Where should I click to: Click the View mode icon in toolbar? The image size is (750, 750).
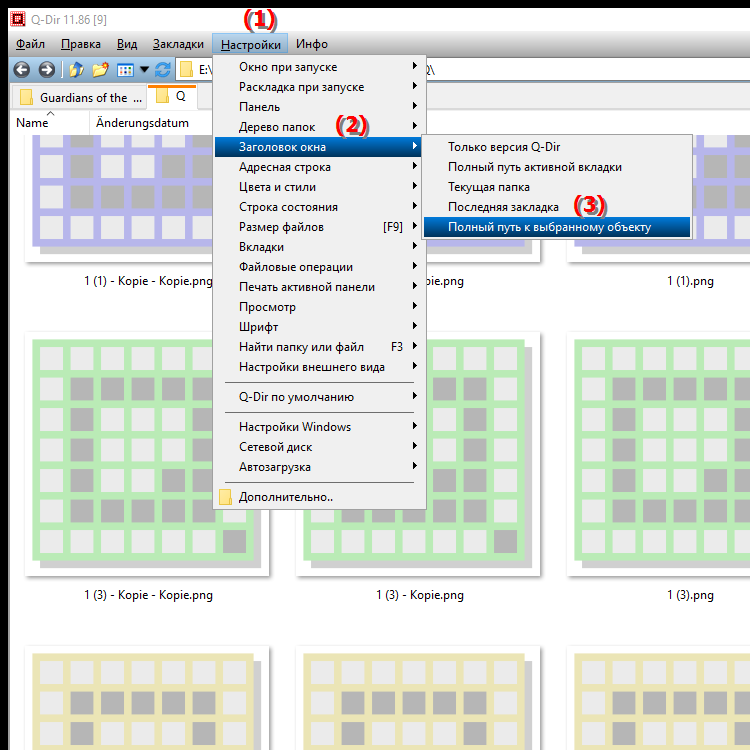point(125,70)
